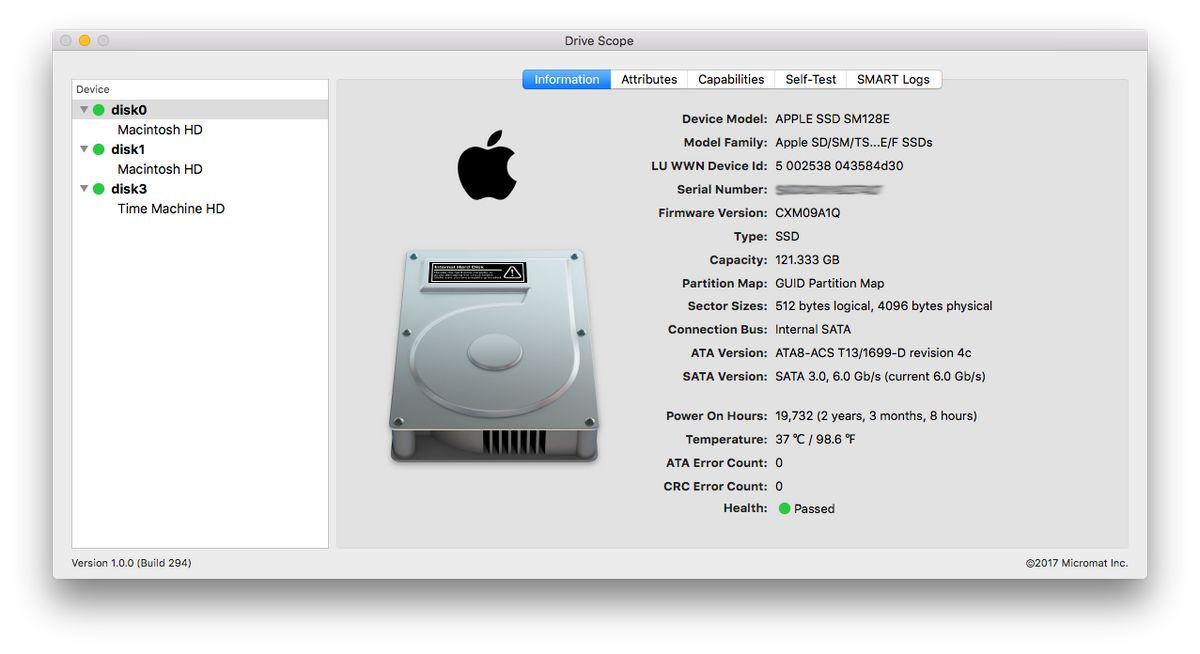Minimize the Drive Scope window
Viewport: 1200px width, 654px height.
coord(84,41)
